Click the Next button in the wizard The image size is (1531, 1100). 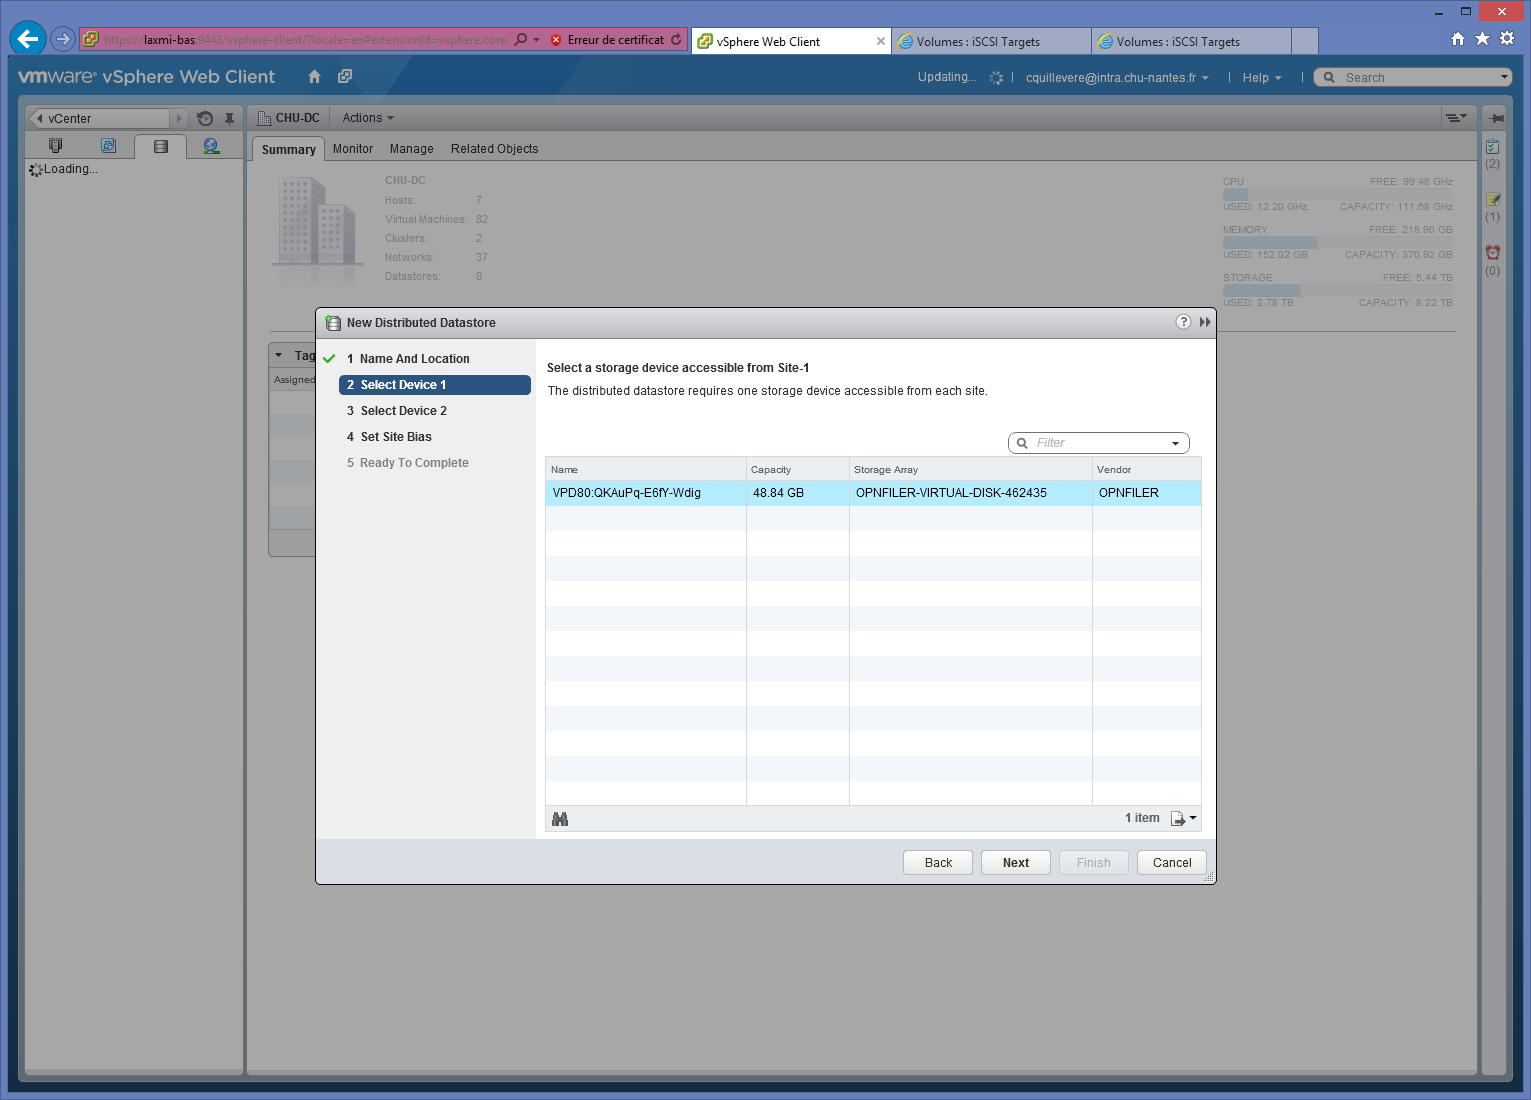coord(1015,863)
